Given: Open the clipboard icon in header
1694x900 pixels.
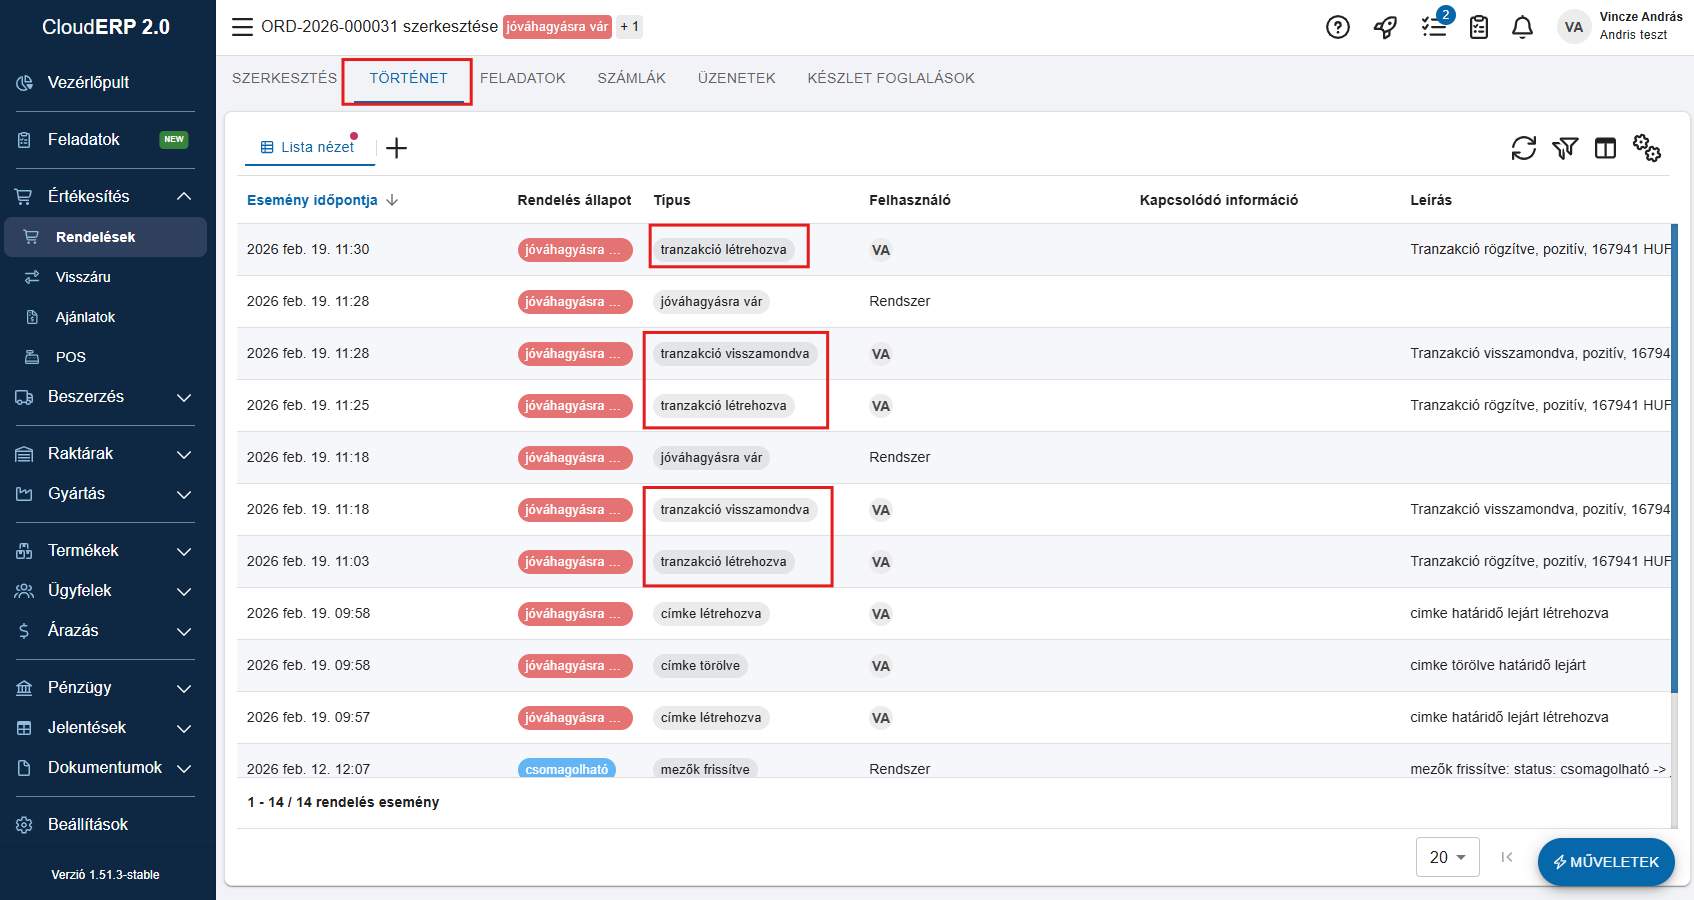Looking at the screenshot, I should tap(1479, 27).
